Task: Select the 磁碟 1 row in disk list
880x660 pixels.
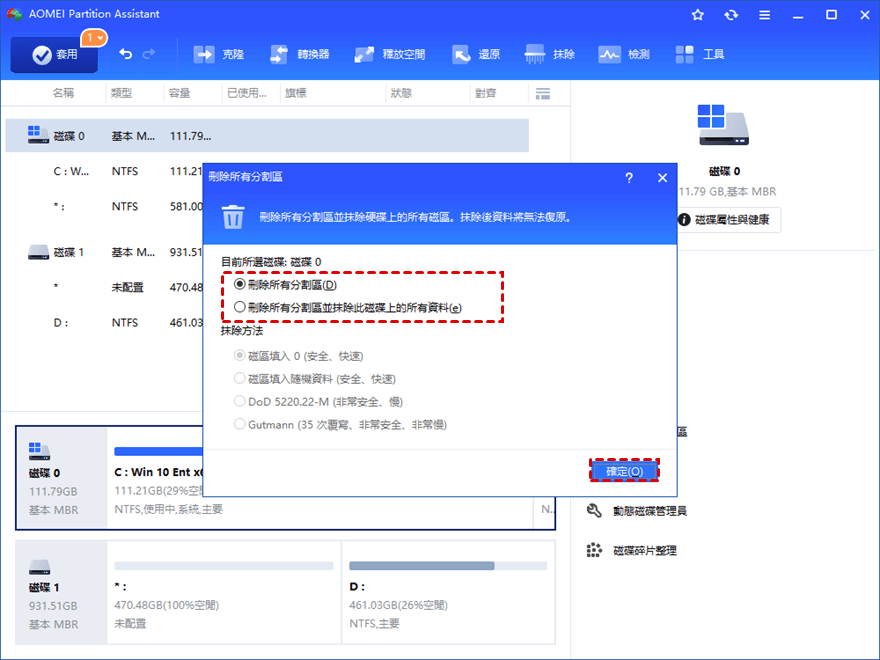Action: click(104, 253)
